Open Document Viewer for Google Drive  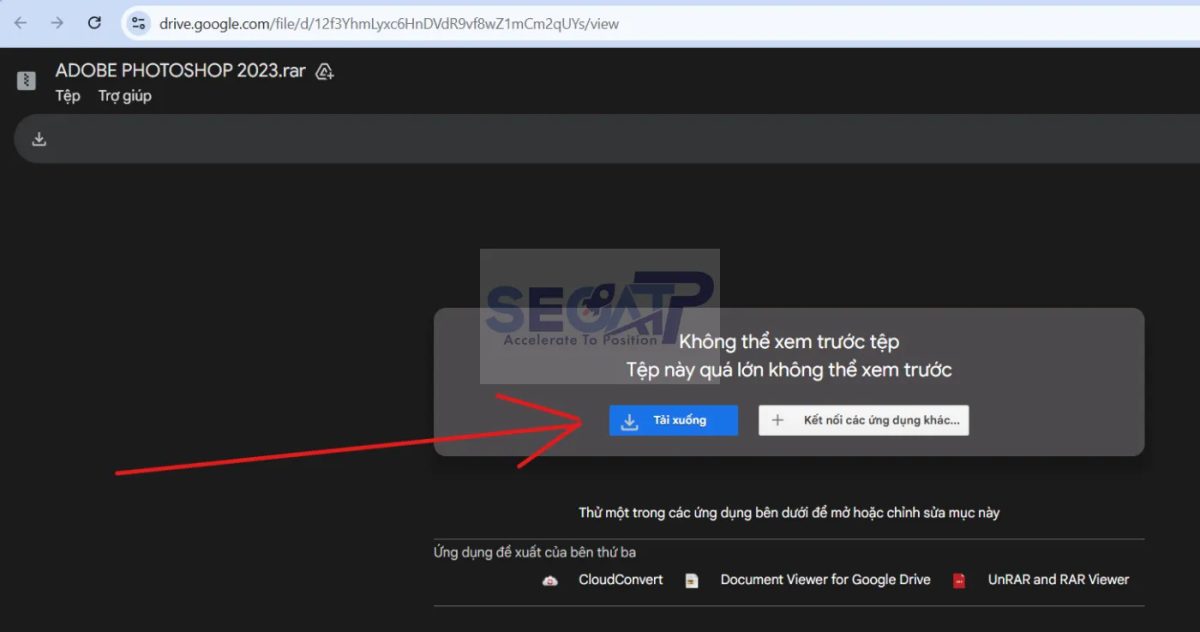[x=825, y=580]
